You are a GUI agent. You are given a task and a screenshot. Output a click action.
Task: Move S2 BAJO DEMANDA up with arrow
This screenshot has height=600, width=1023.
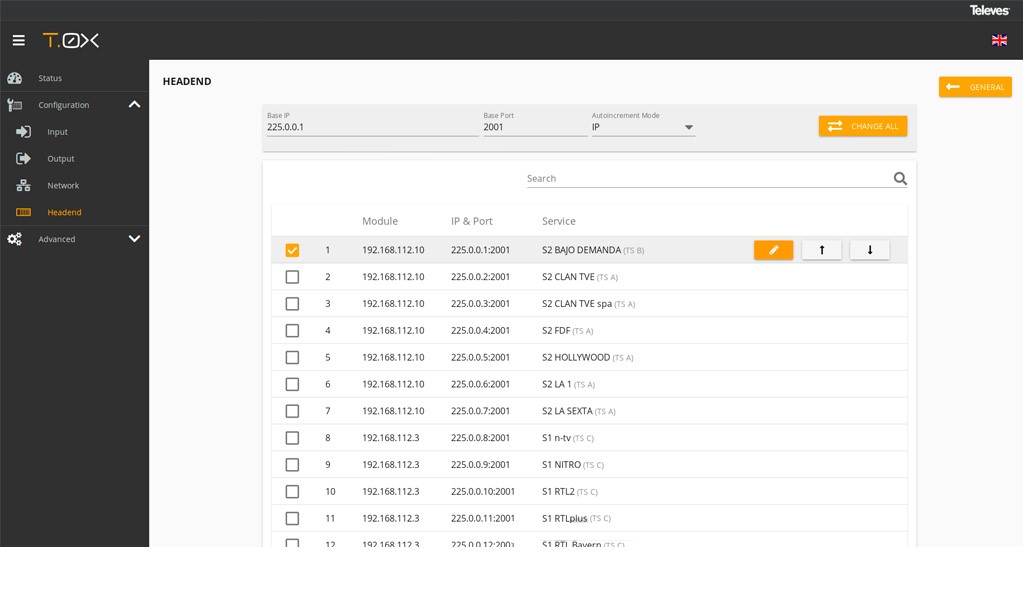tap(821, 250)
